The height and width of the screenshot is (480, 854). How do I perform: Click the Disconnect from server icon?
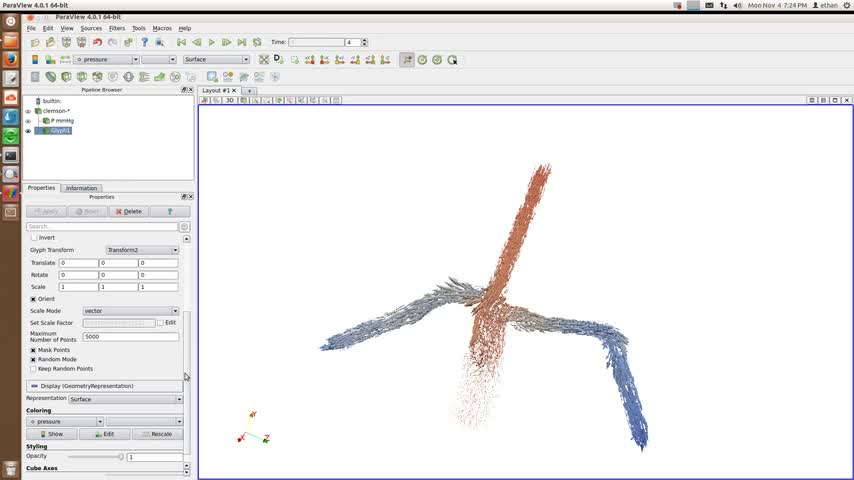pos(81,42)
